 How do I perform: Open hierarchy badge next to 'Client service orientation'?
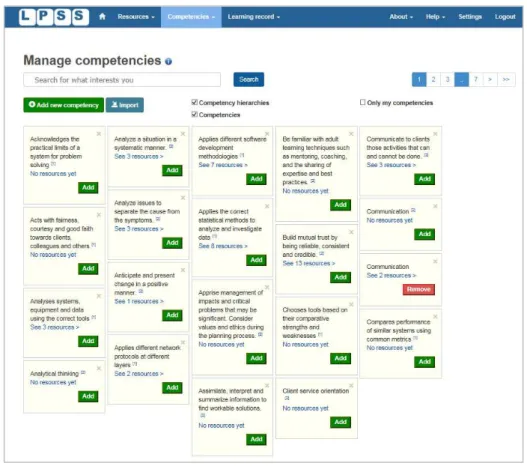coord(287,398)
